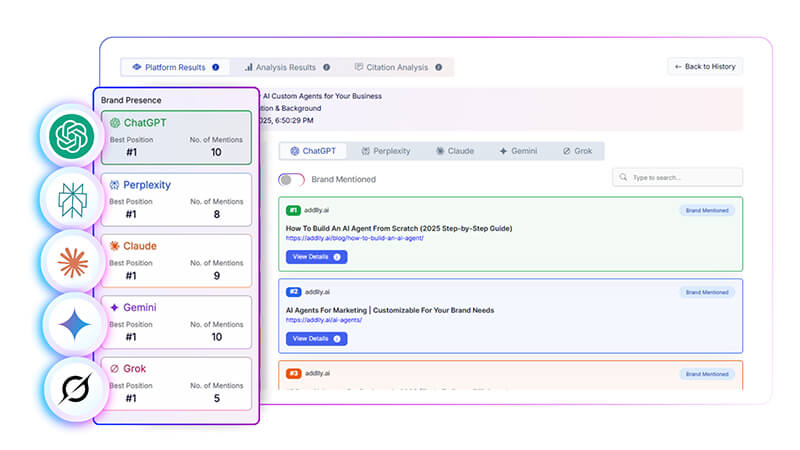Click the small ChatGPT icon in Brand Presence card

(x=115, y=123)
